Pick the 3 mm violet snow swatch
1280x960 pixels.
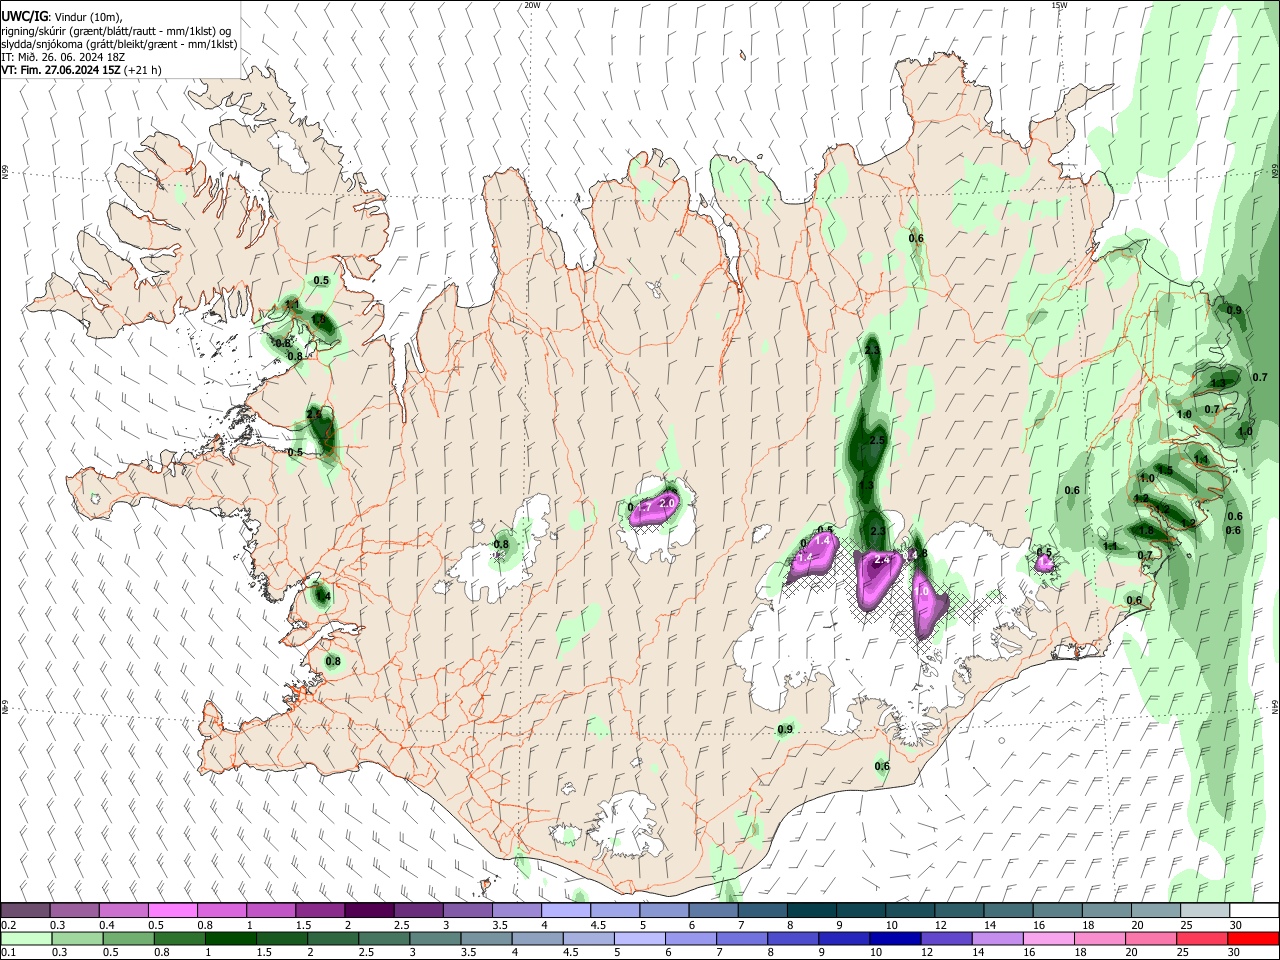(467, 910)
